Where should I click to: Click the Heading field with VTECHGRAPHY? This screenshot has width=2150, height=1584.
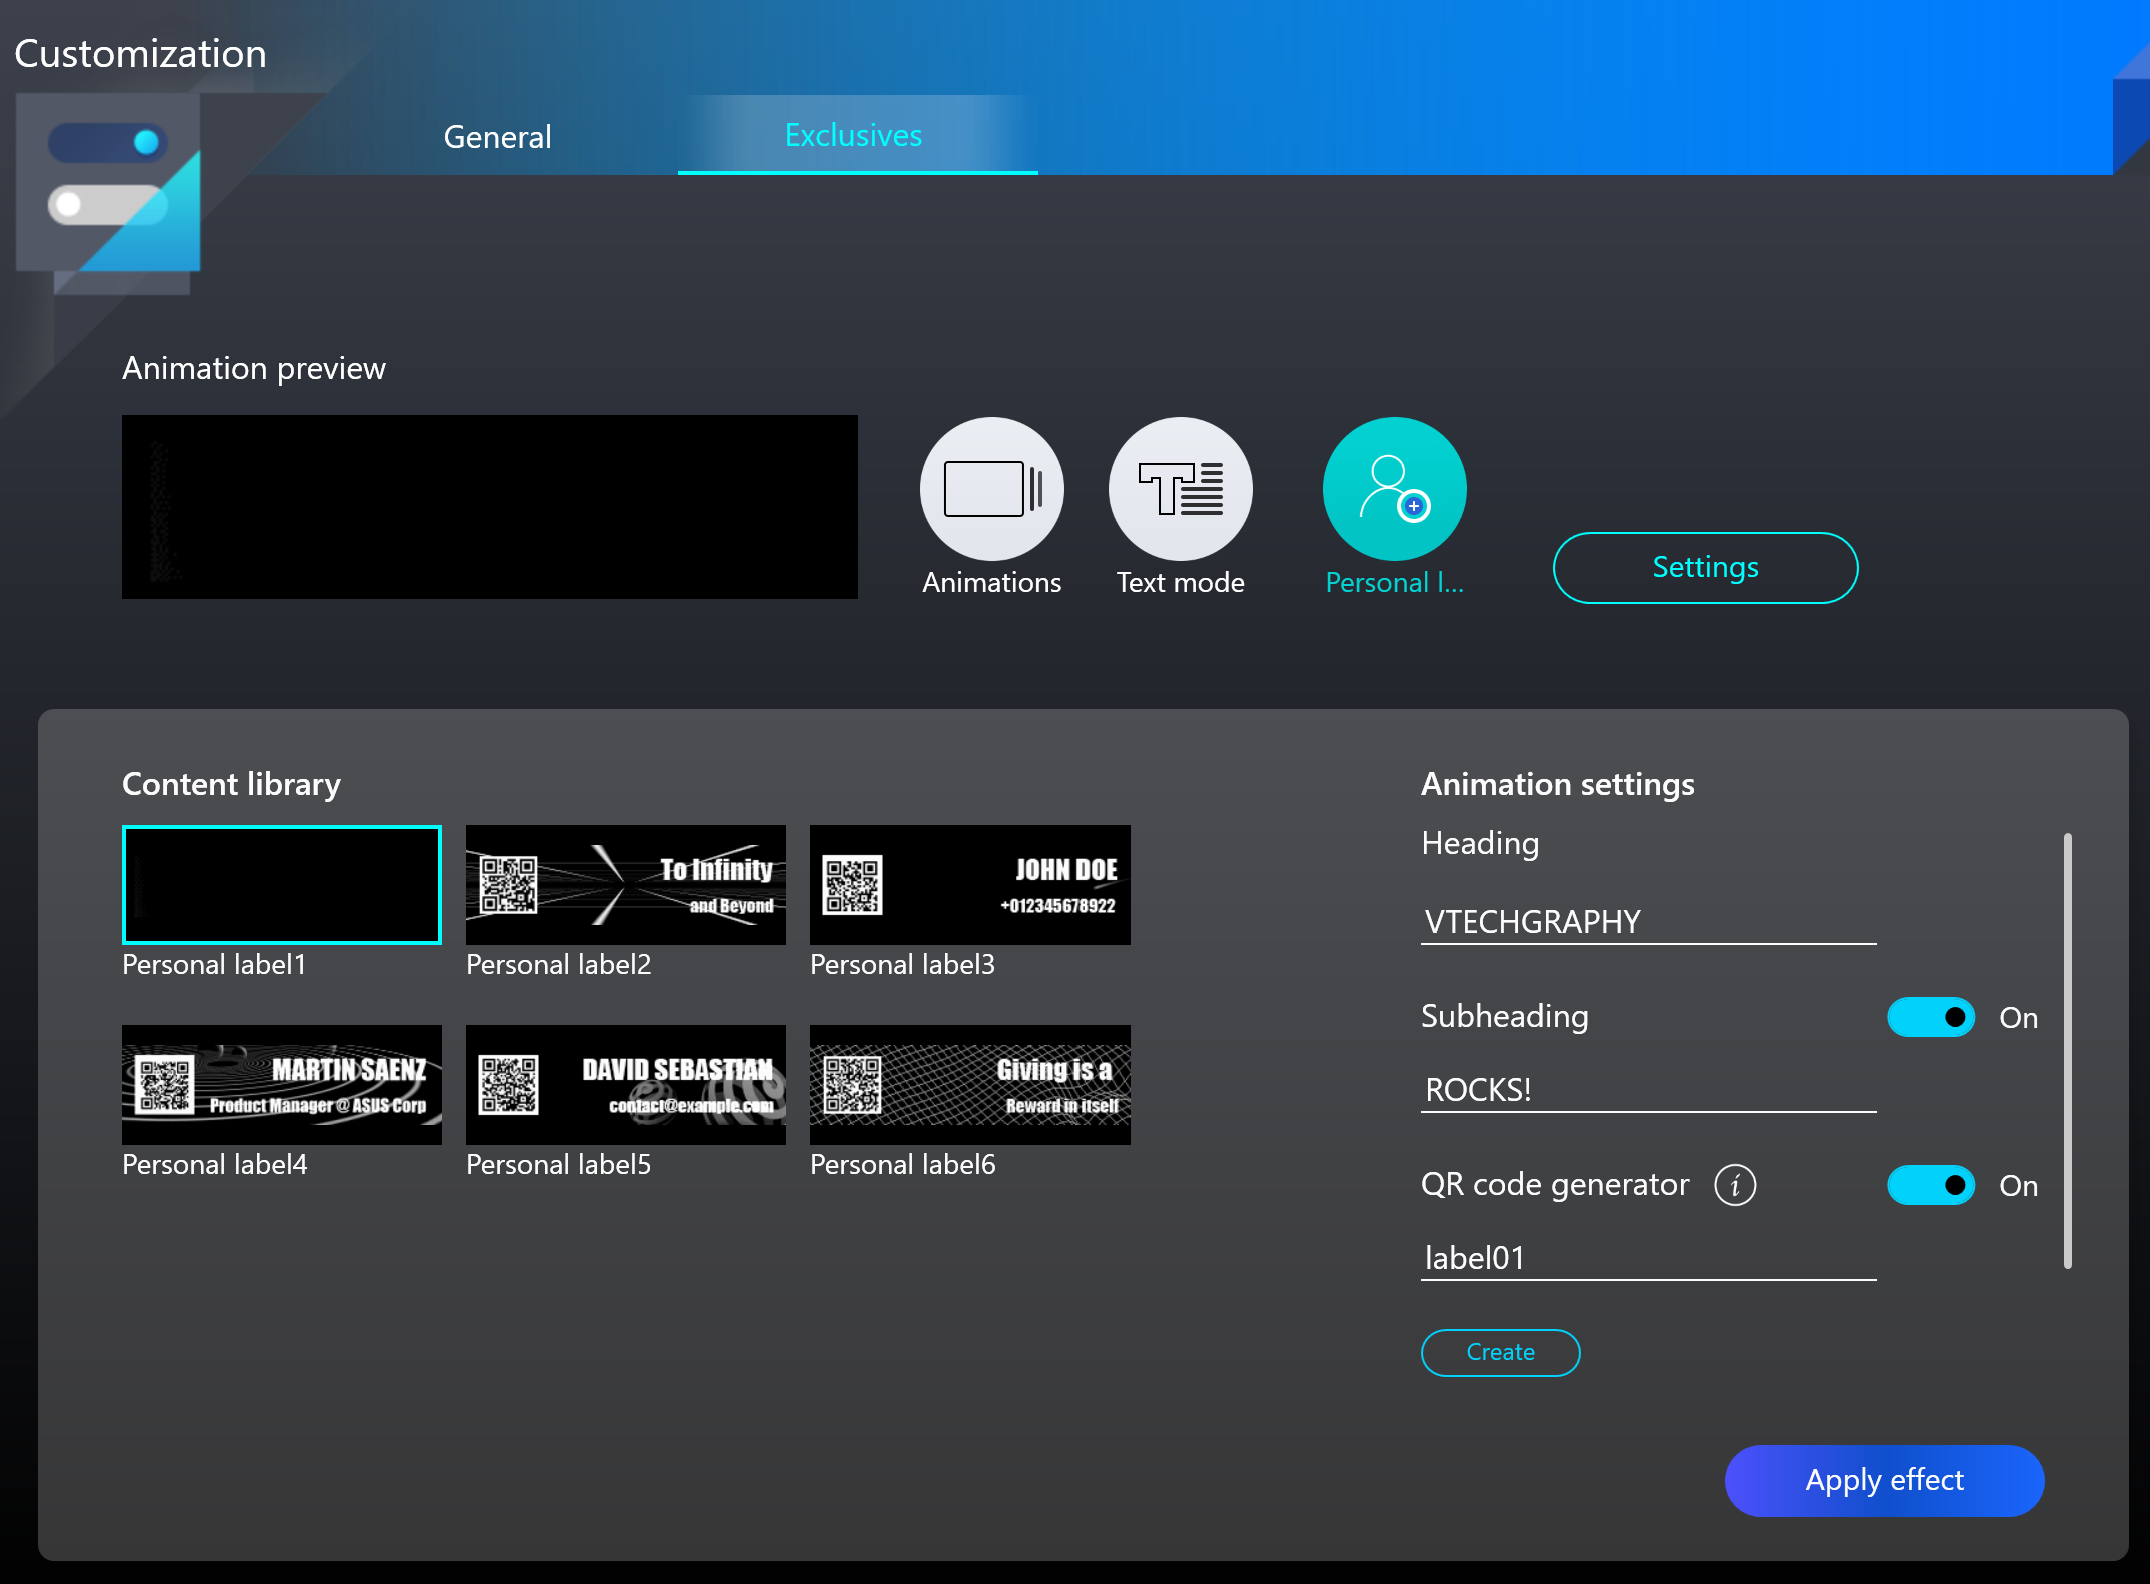pyautogui.click(x=1648, y=921)
